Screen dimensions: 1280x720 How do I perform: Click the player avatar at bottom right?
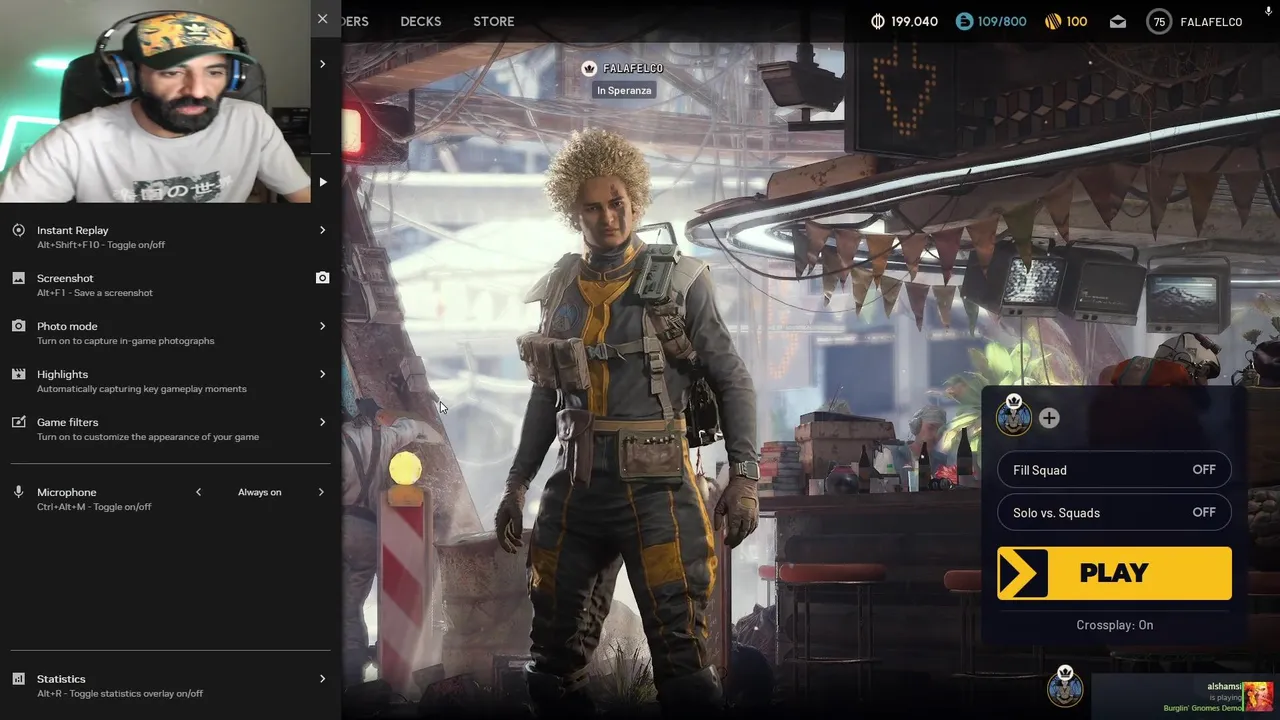click(x=1065, y=687)
